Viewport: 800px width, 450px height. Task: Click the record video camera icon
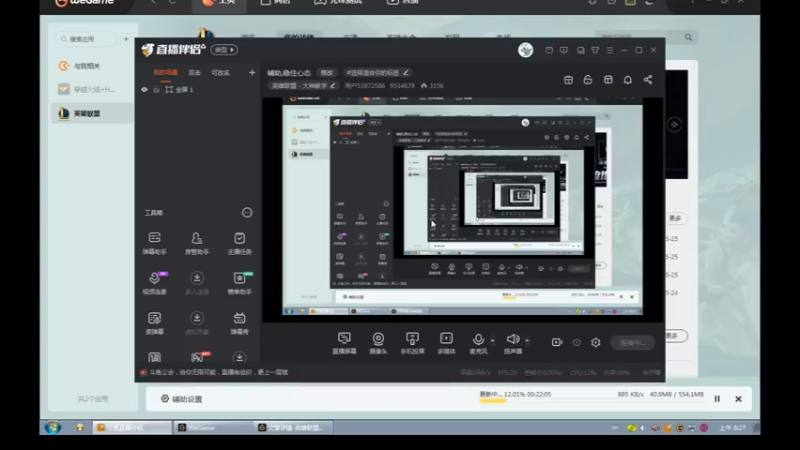(x=557, y=342)
